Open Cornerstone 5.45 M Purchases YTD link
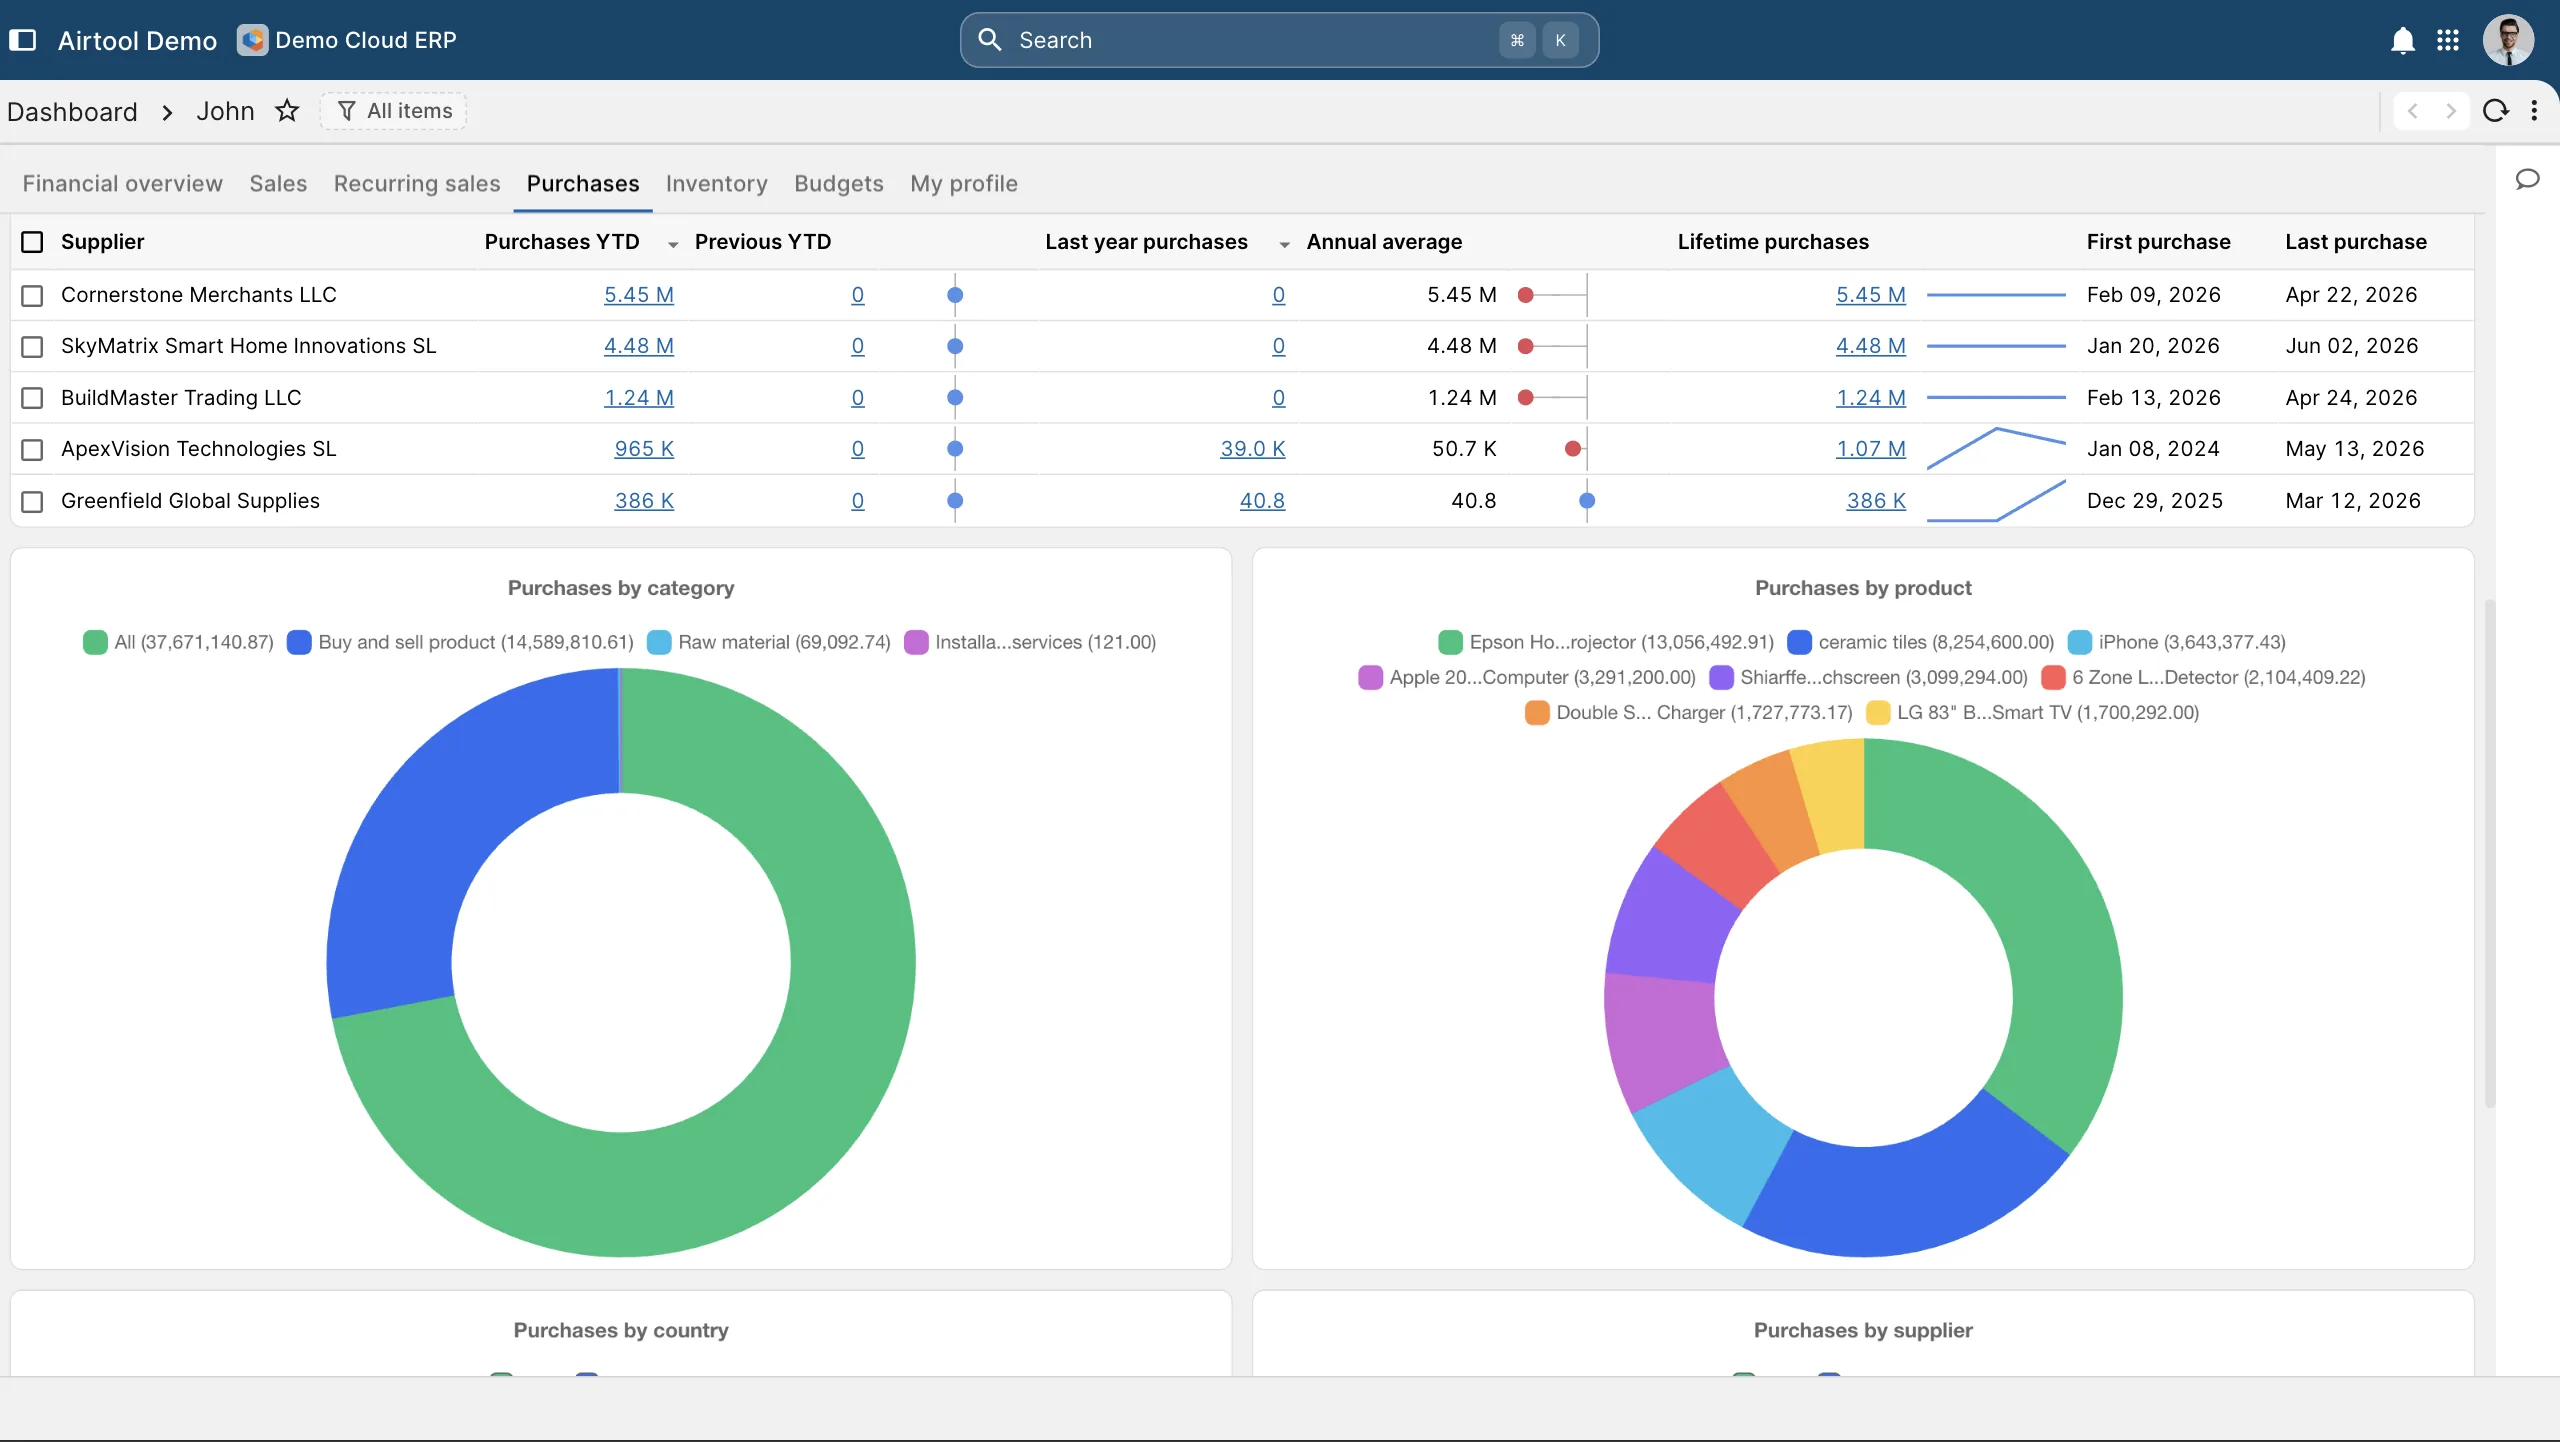 (639, 295)
